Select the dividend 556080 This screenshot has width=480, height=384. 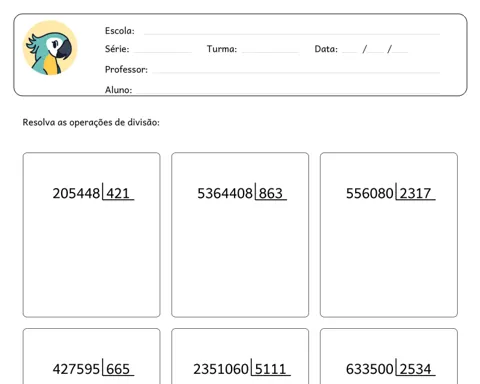(370, 193)
